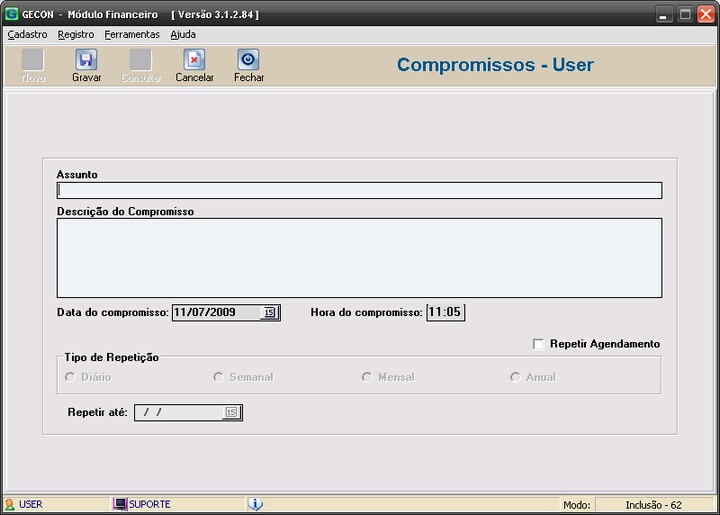Image resolution: width=720 pixels, height=515 pixels.
Task: Click the Descrição do Compromisso text area
Action: pyautogui.click(x=359, y=258)
